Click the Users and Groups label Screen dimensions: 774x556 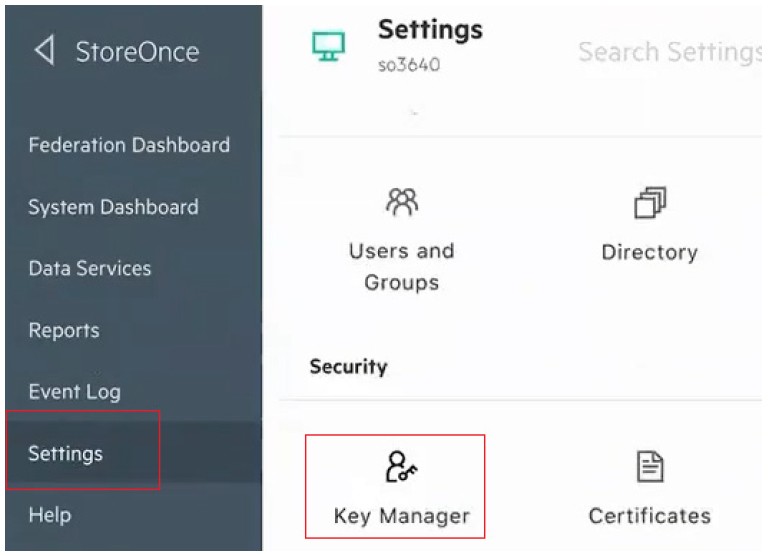coord(401,267)
